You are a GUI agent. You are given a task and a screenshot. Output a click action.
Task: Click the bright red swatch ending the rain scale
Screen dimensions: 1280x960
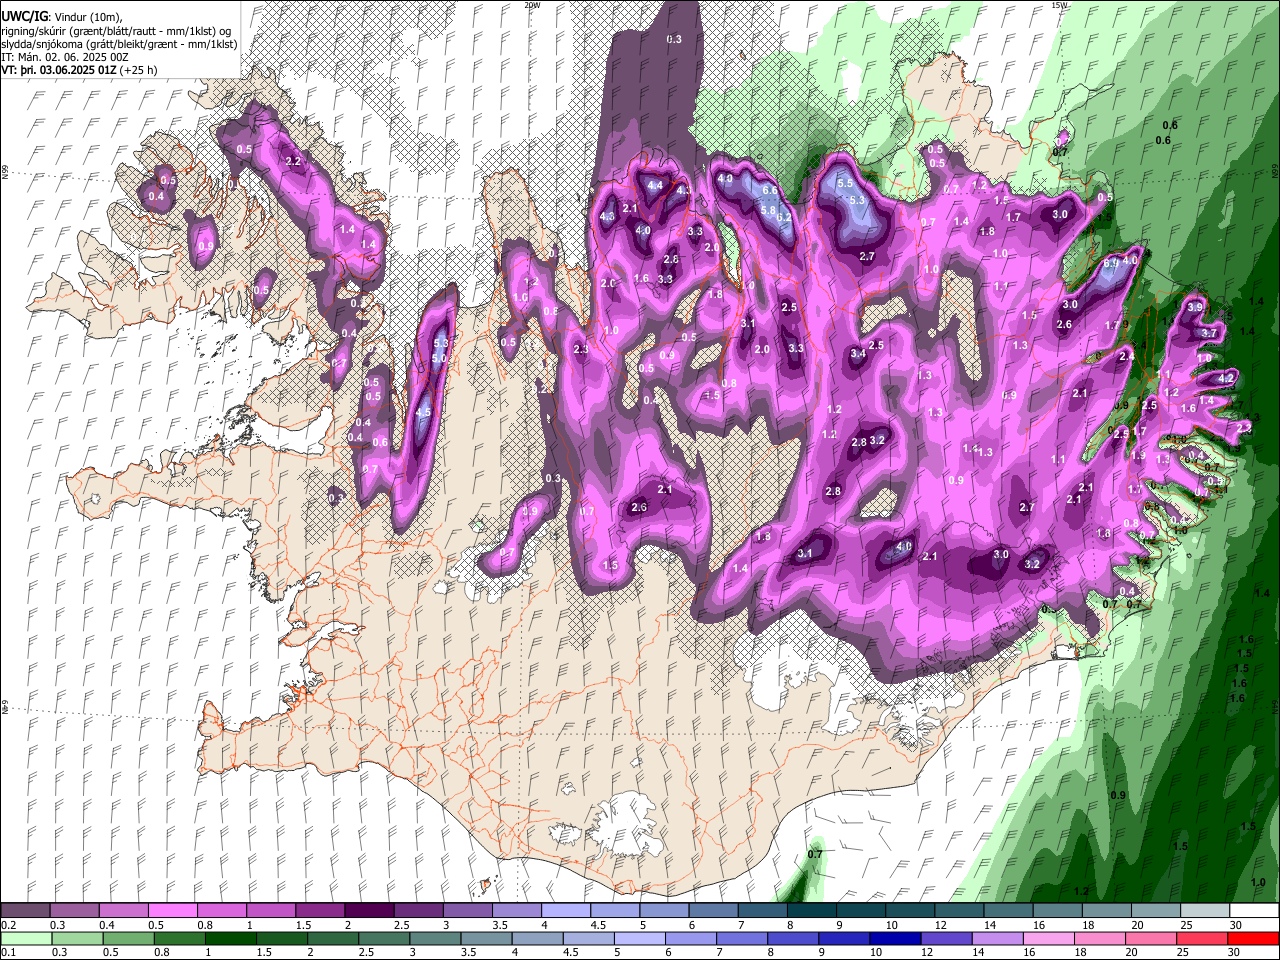pyautogui.click(x=1253, y=939)
